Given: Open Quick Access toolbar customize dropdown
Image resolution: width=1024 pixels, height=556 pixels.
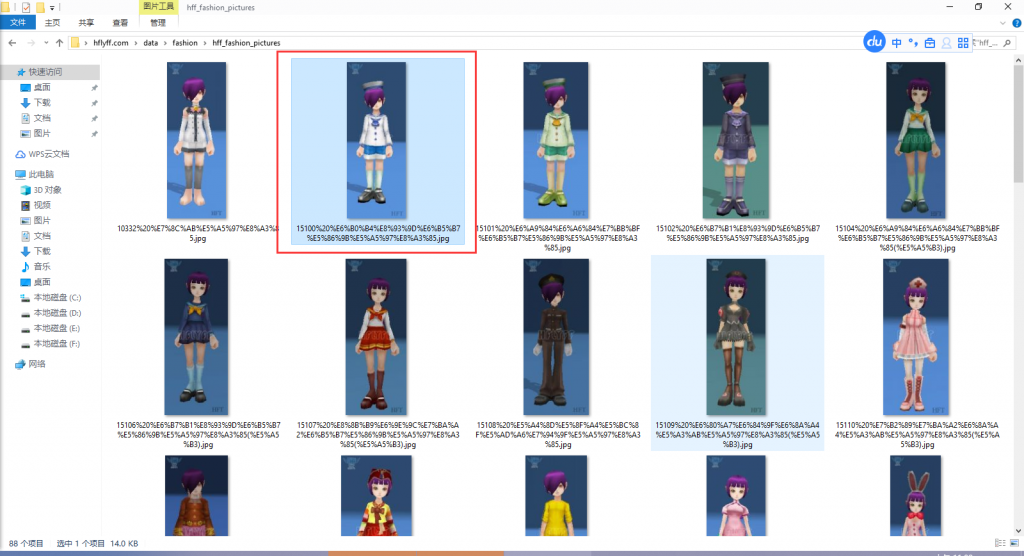Looking at the screenshot, I should click(52, 8).
